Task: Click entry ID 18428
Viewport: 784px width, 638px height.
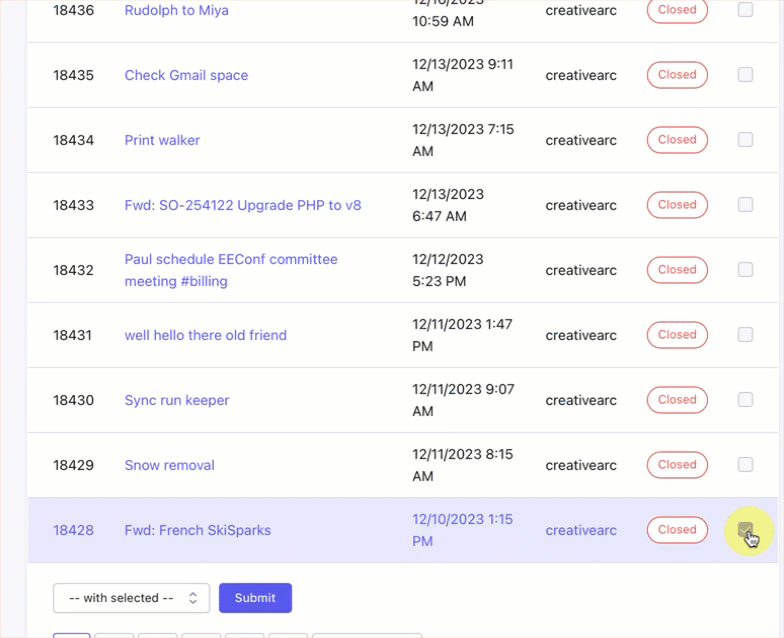Action: 73,530
